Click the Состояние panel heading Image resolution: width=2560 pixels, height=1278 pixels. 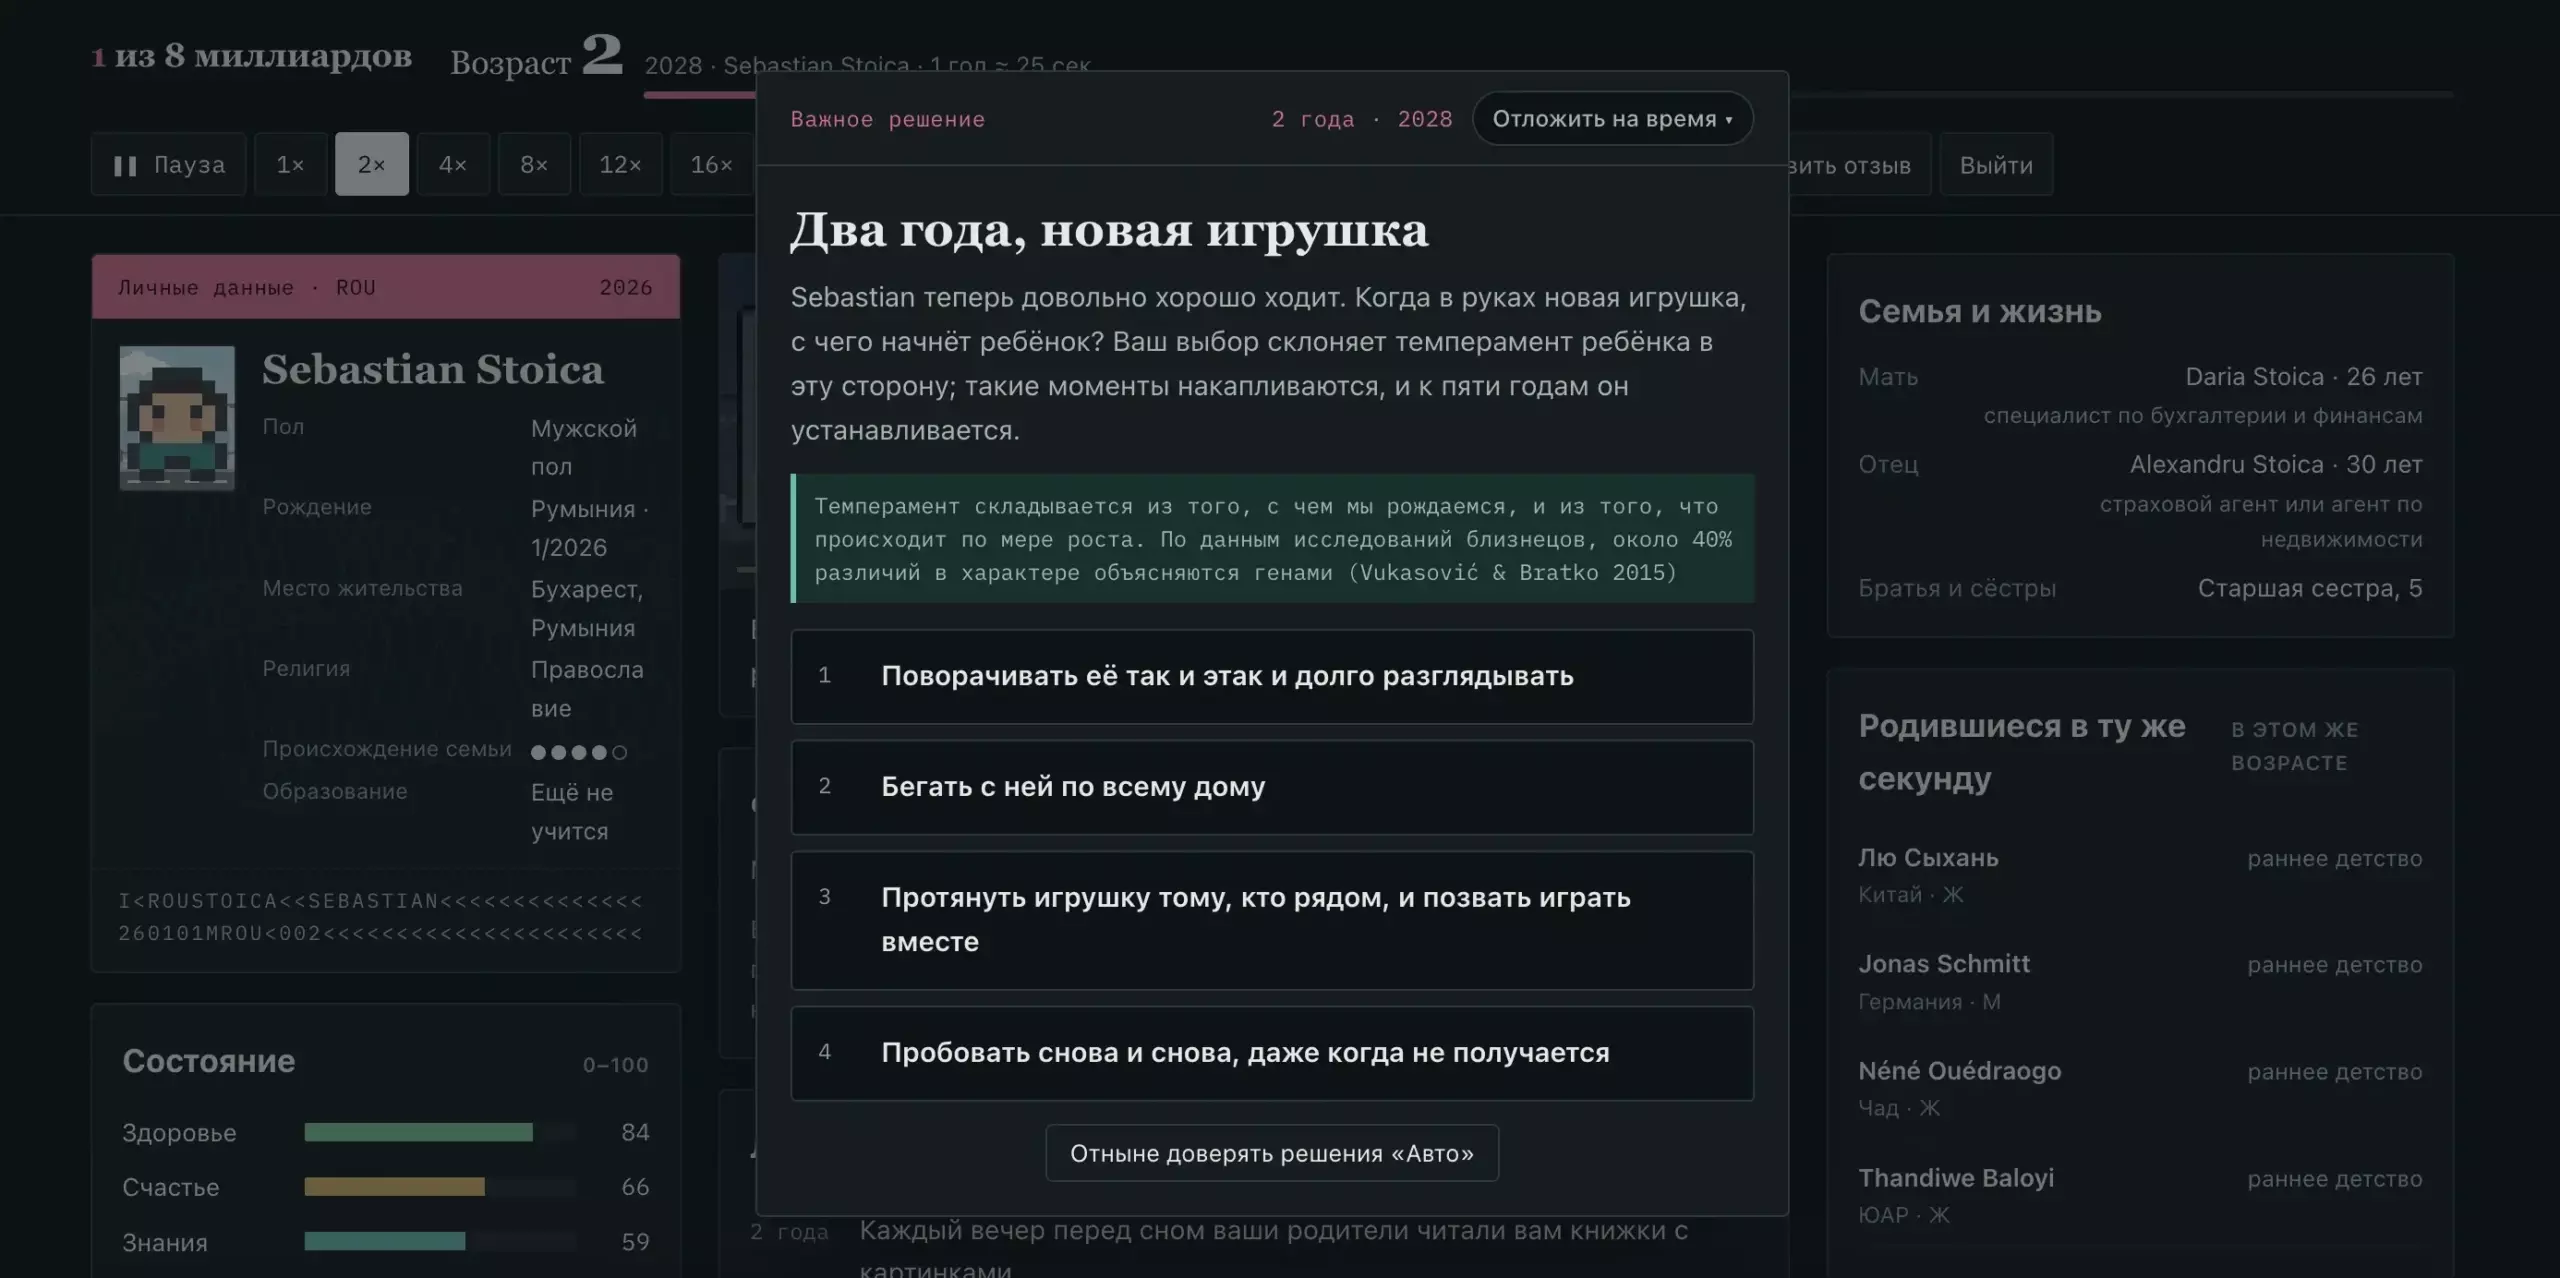208,1061
